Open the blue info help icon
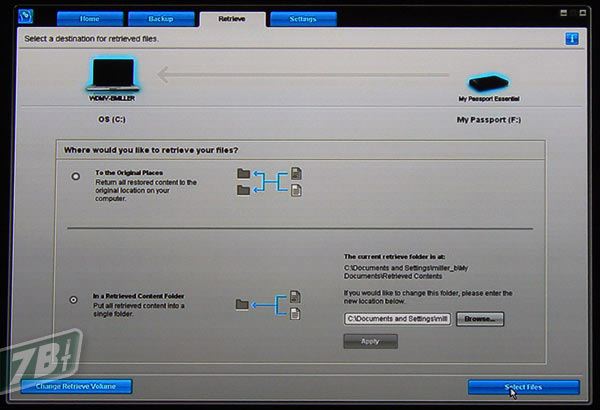 coord(572,39)
